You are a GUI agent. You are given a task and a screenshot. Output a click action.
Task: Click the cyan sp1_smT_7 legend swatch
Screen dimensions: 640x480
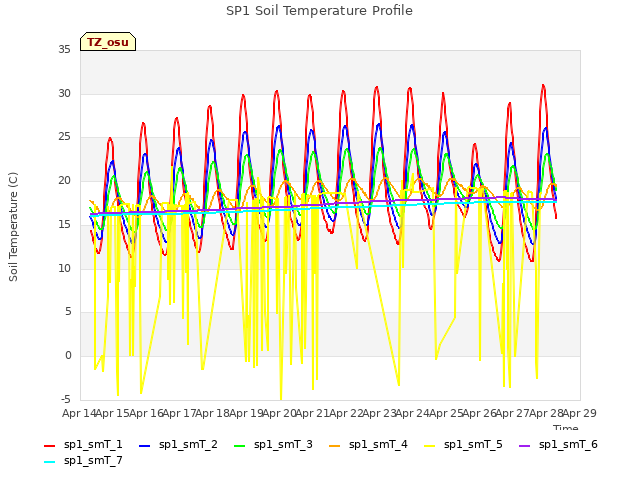(x=49, y=462)
